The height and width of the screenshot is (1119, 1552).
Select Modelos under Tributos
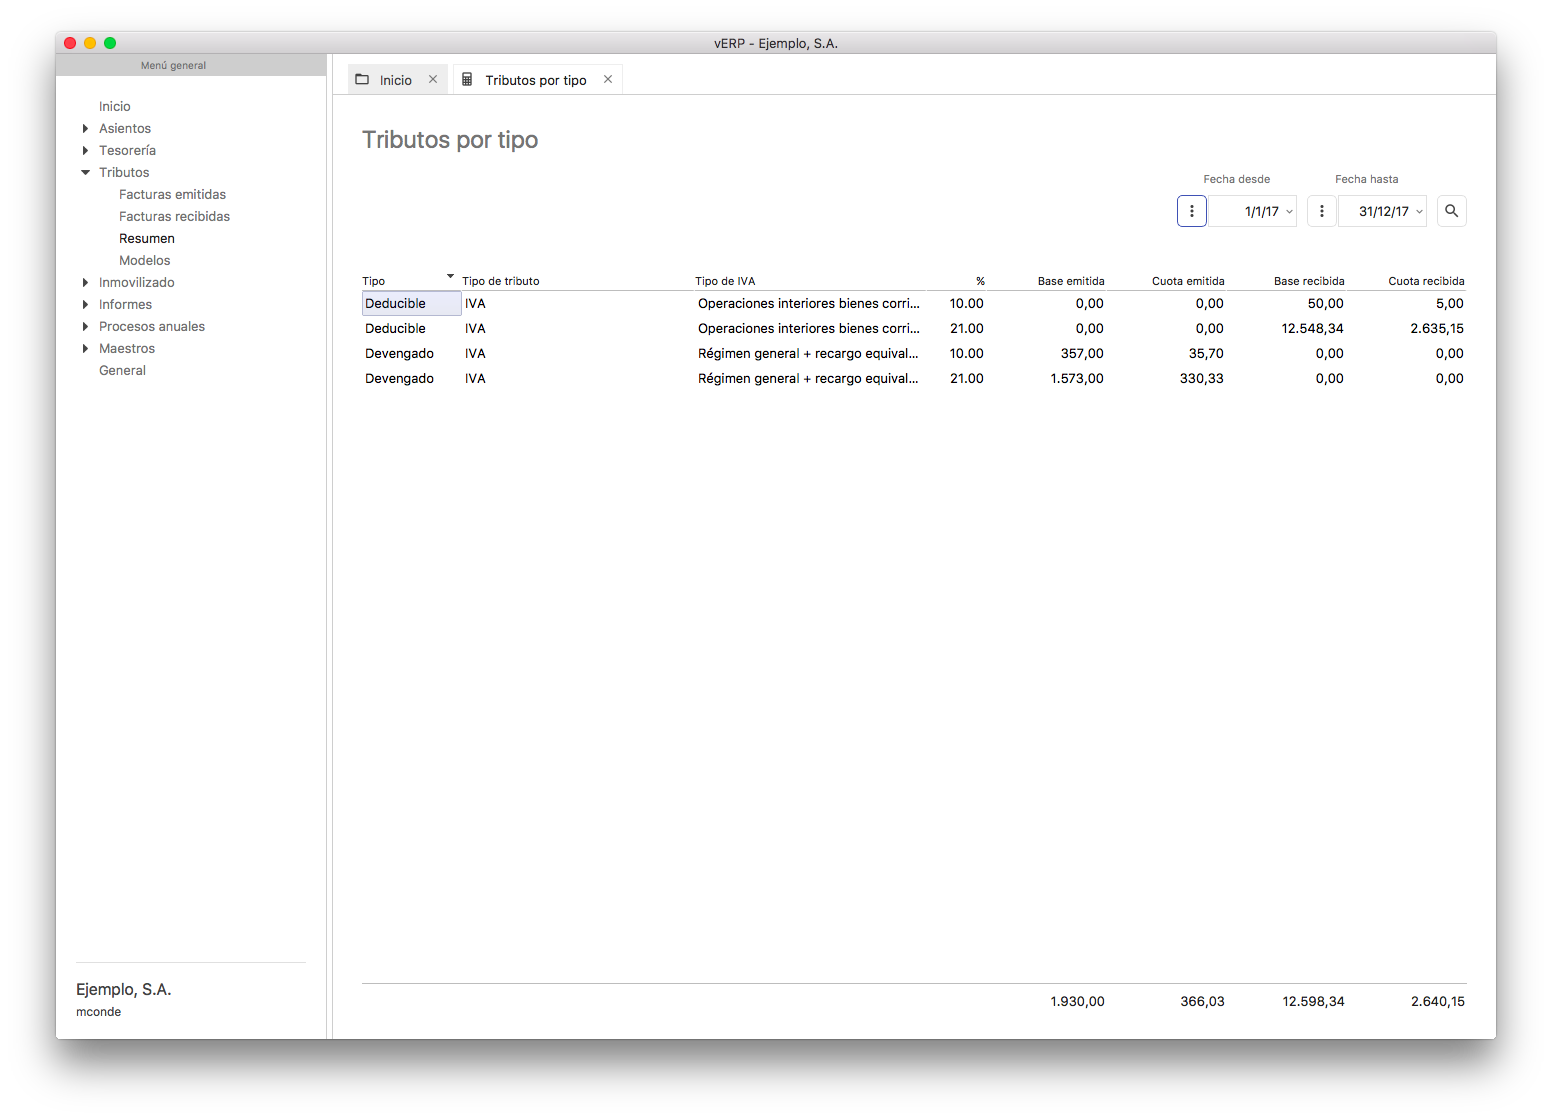coord(144,261)
